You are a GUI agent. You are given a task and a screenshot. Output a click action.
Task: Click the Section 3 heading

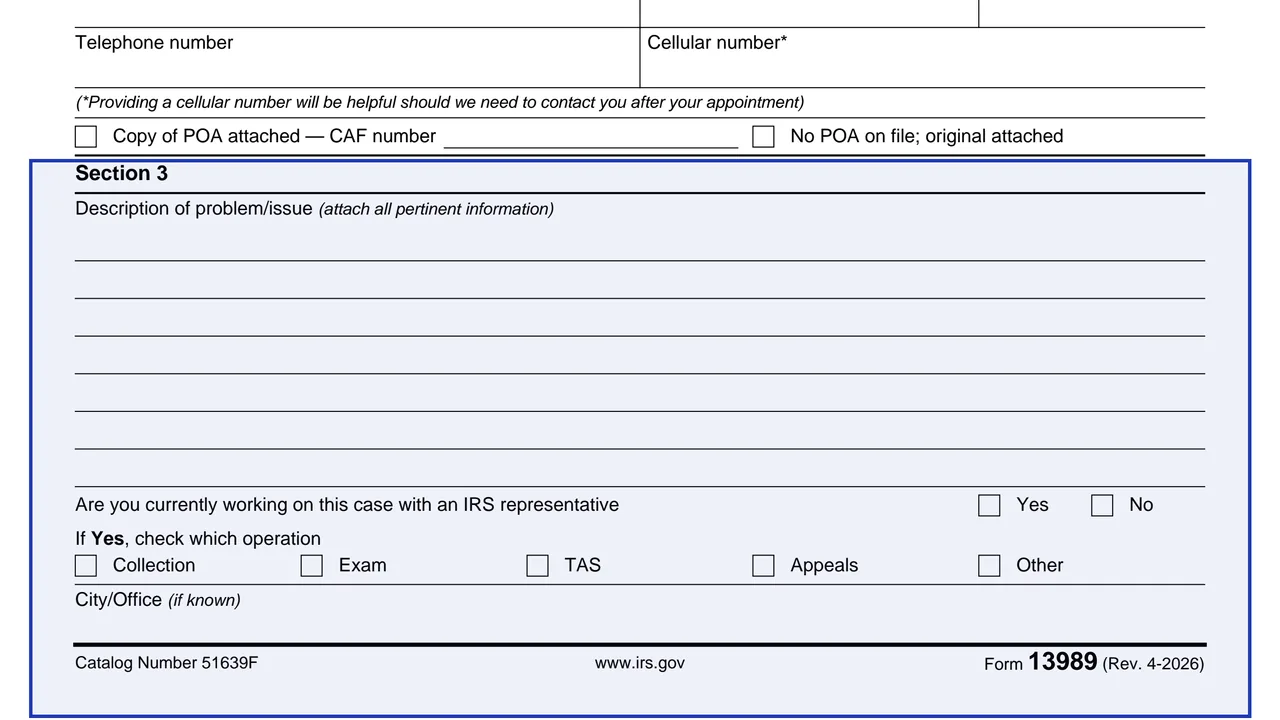point(121,174)
